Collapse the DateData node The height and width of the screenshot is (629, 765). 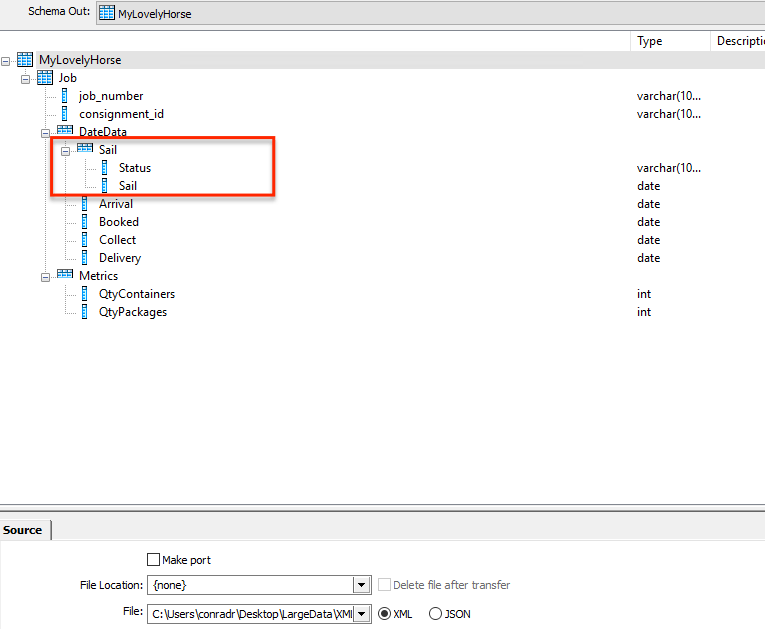tap(46, 132)
